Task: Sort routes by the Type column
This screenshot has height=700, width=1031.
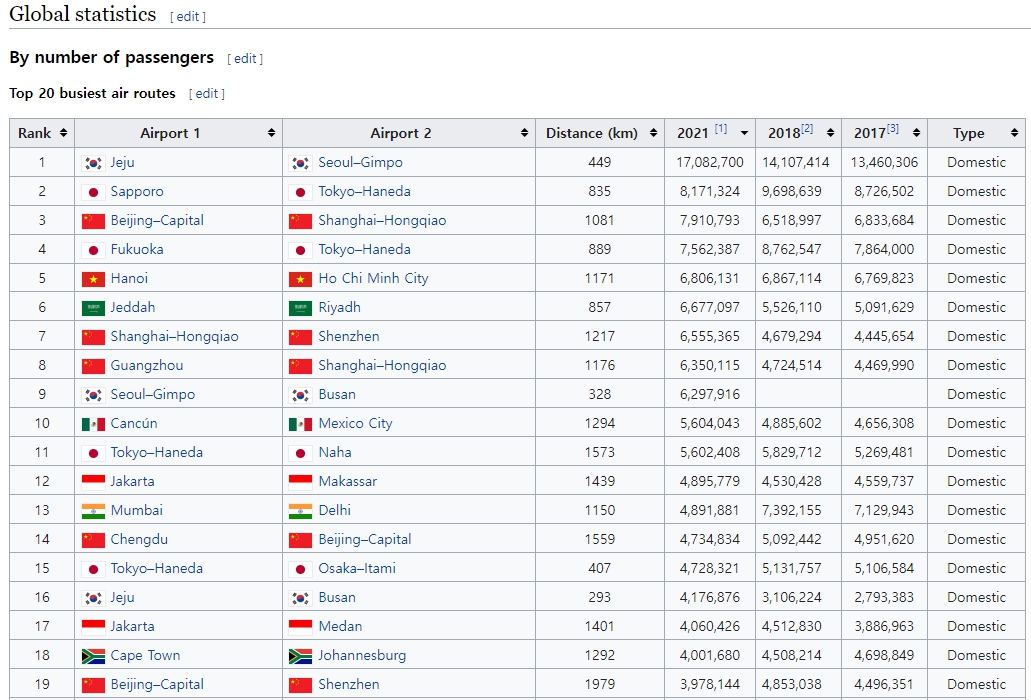Action: [x=976, y=133]
